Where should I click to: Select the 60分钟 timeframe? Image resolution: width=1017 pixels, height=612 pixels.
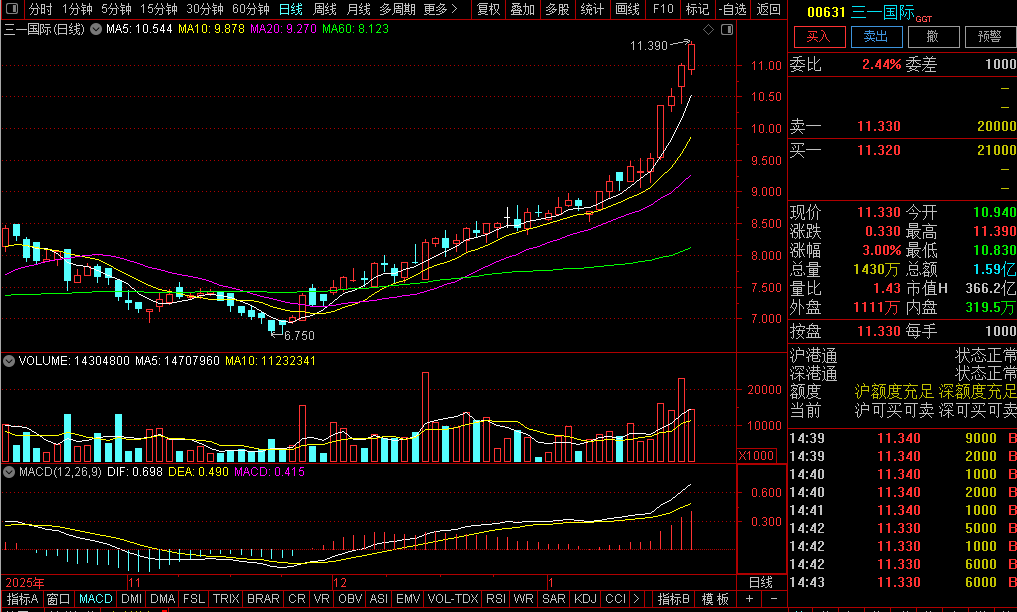tap(251, 9)
